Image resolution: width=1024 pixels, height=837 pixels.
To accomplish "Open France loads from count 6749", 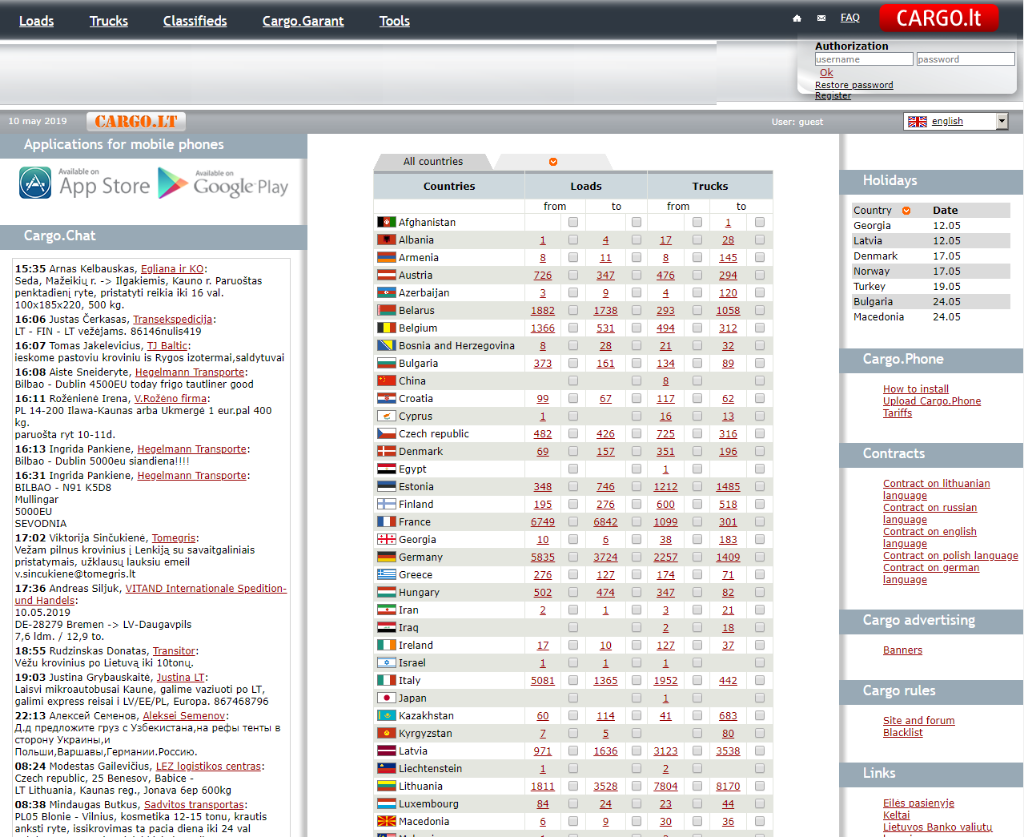I will [543, 522].
